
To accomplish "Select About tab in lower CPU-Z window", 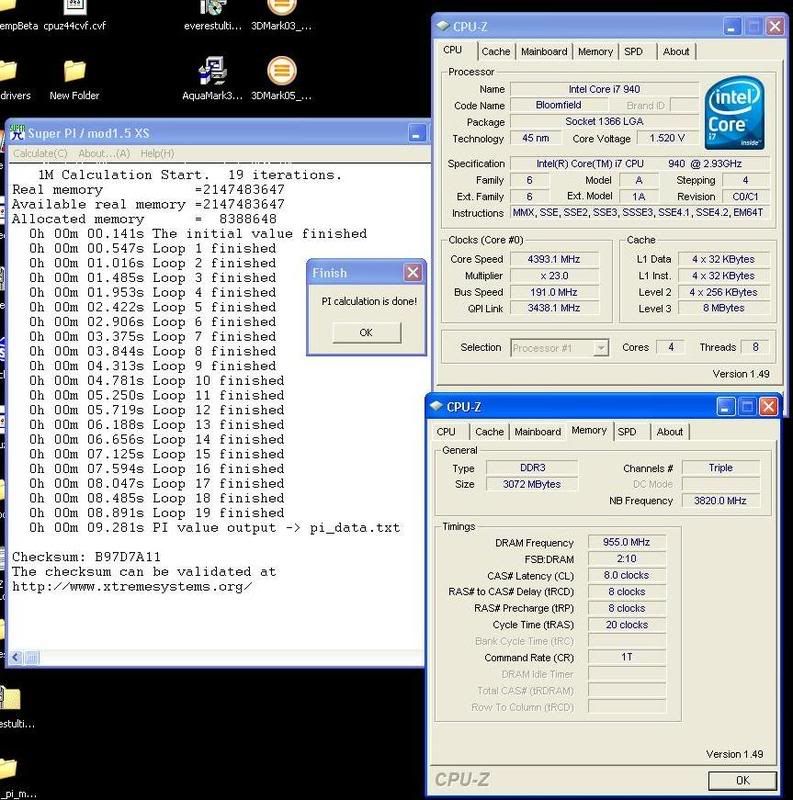I will (x=670, y=432).
